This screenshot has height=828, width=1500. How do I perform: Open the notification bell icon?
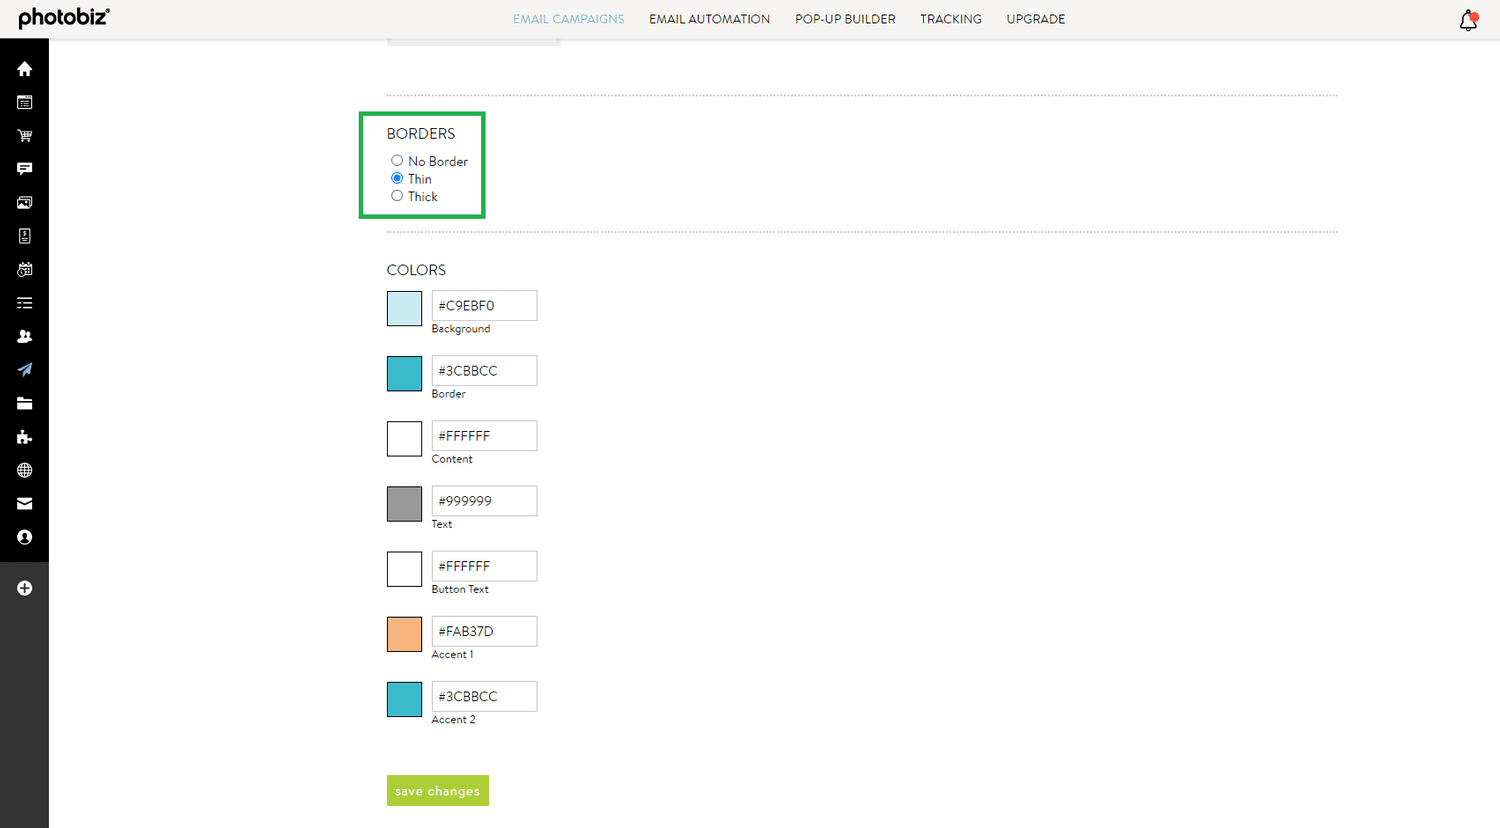pyautogui.click(x=1467, y=19)
